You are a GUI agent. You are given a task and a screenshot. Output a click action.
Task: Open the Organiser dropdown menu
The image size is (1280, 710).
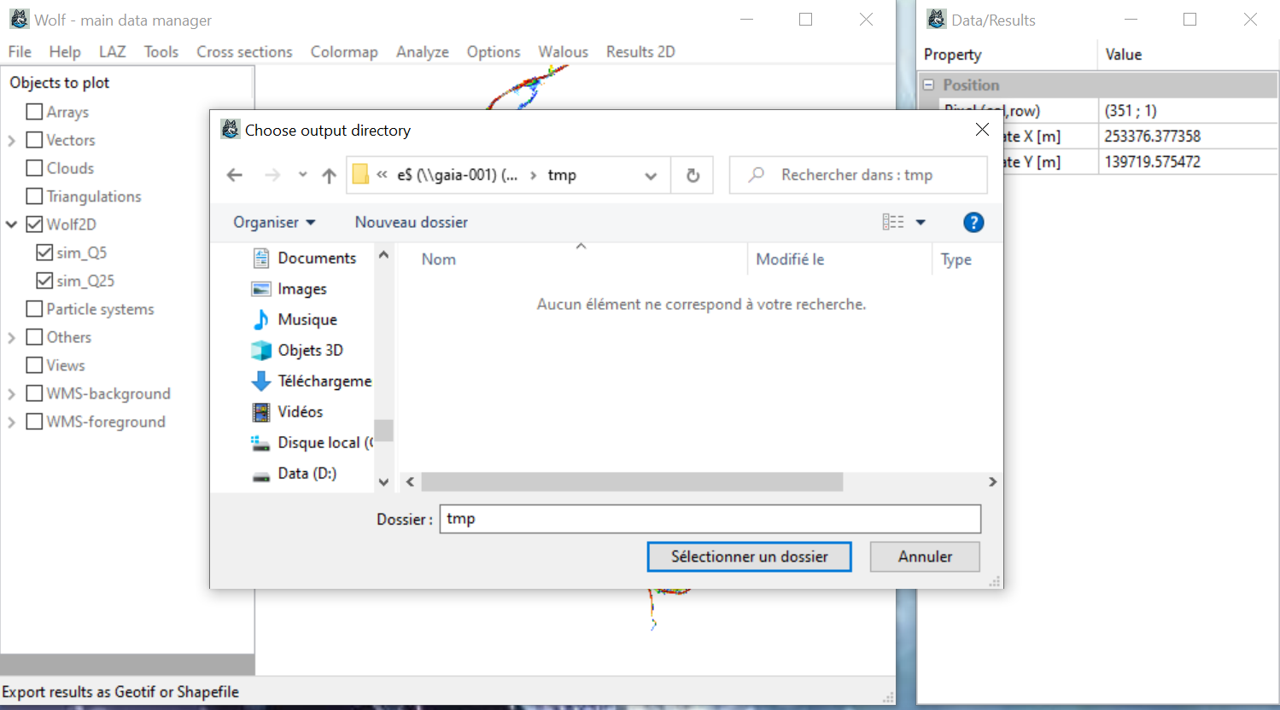pos(274,222)
